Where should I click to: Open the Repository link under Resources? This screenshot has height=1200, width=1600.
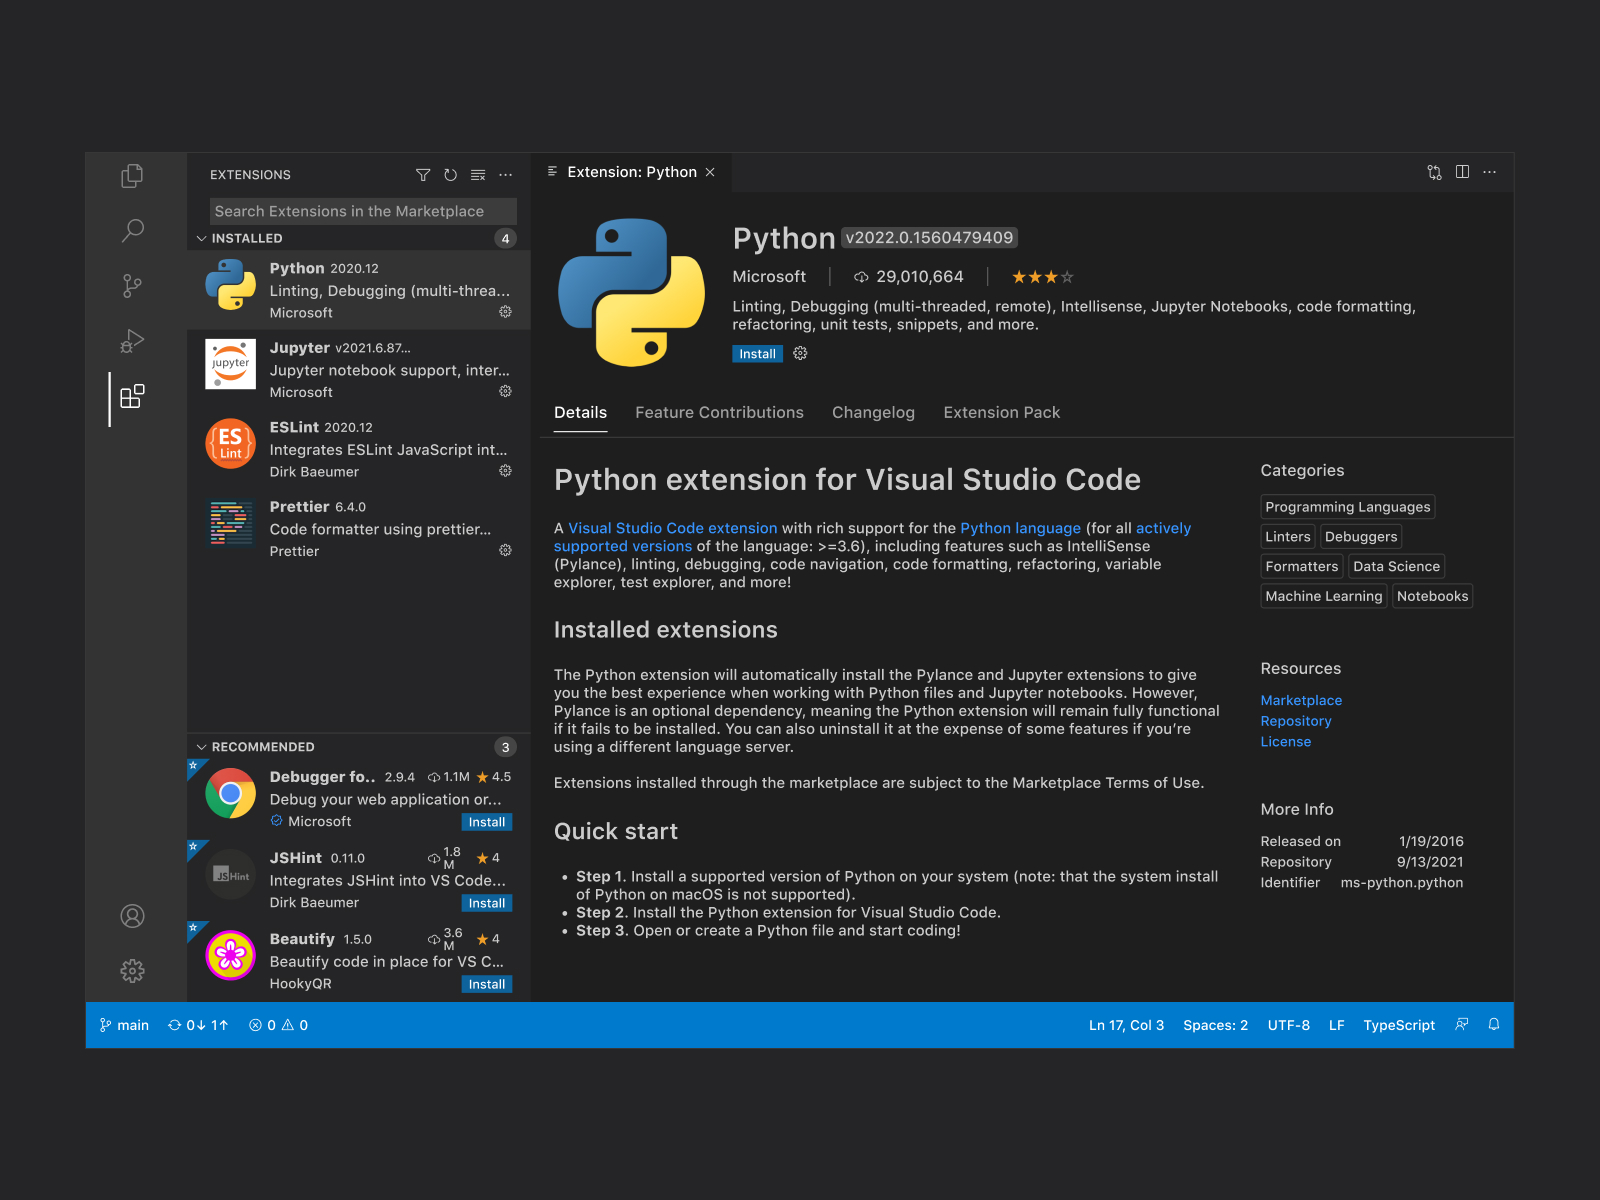click(1296, 720)
